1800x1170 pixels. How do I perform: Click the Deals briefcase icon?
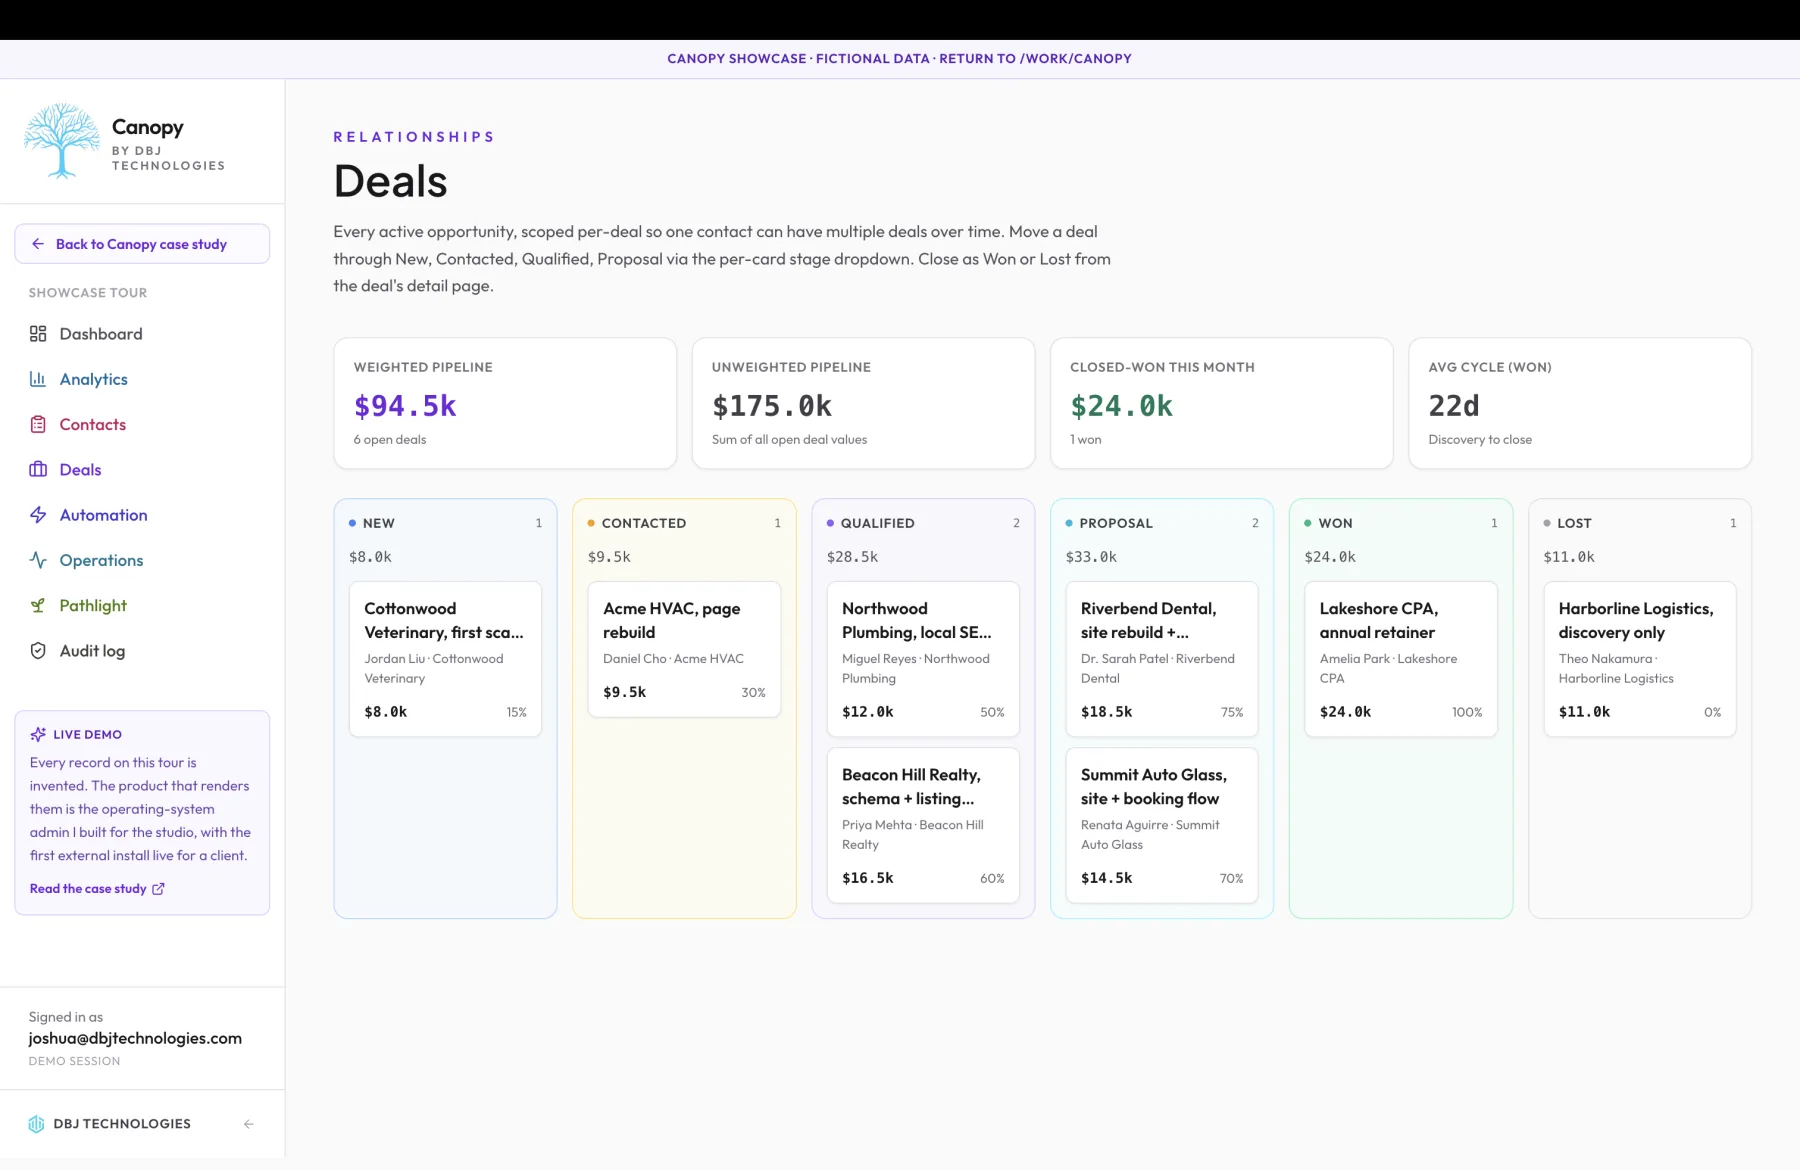[38, 469]
